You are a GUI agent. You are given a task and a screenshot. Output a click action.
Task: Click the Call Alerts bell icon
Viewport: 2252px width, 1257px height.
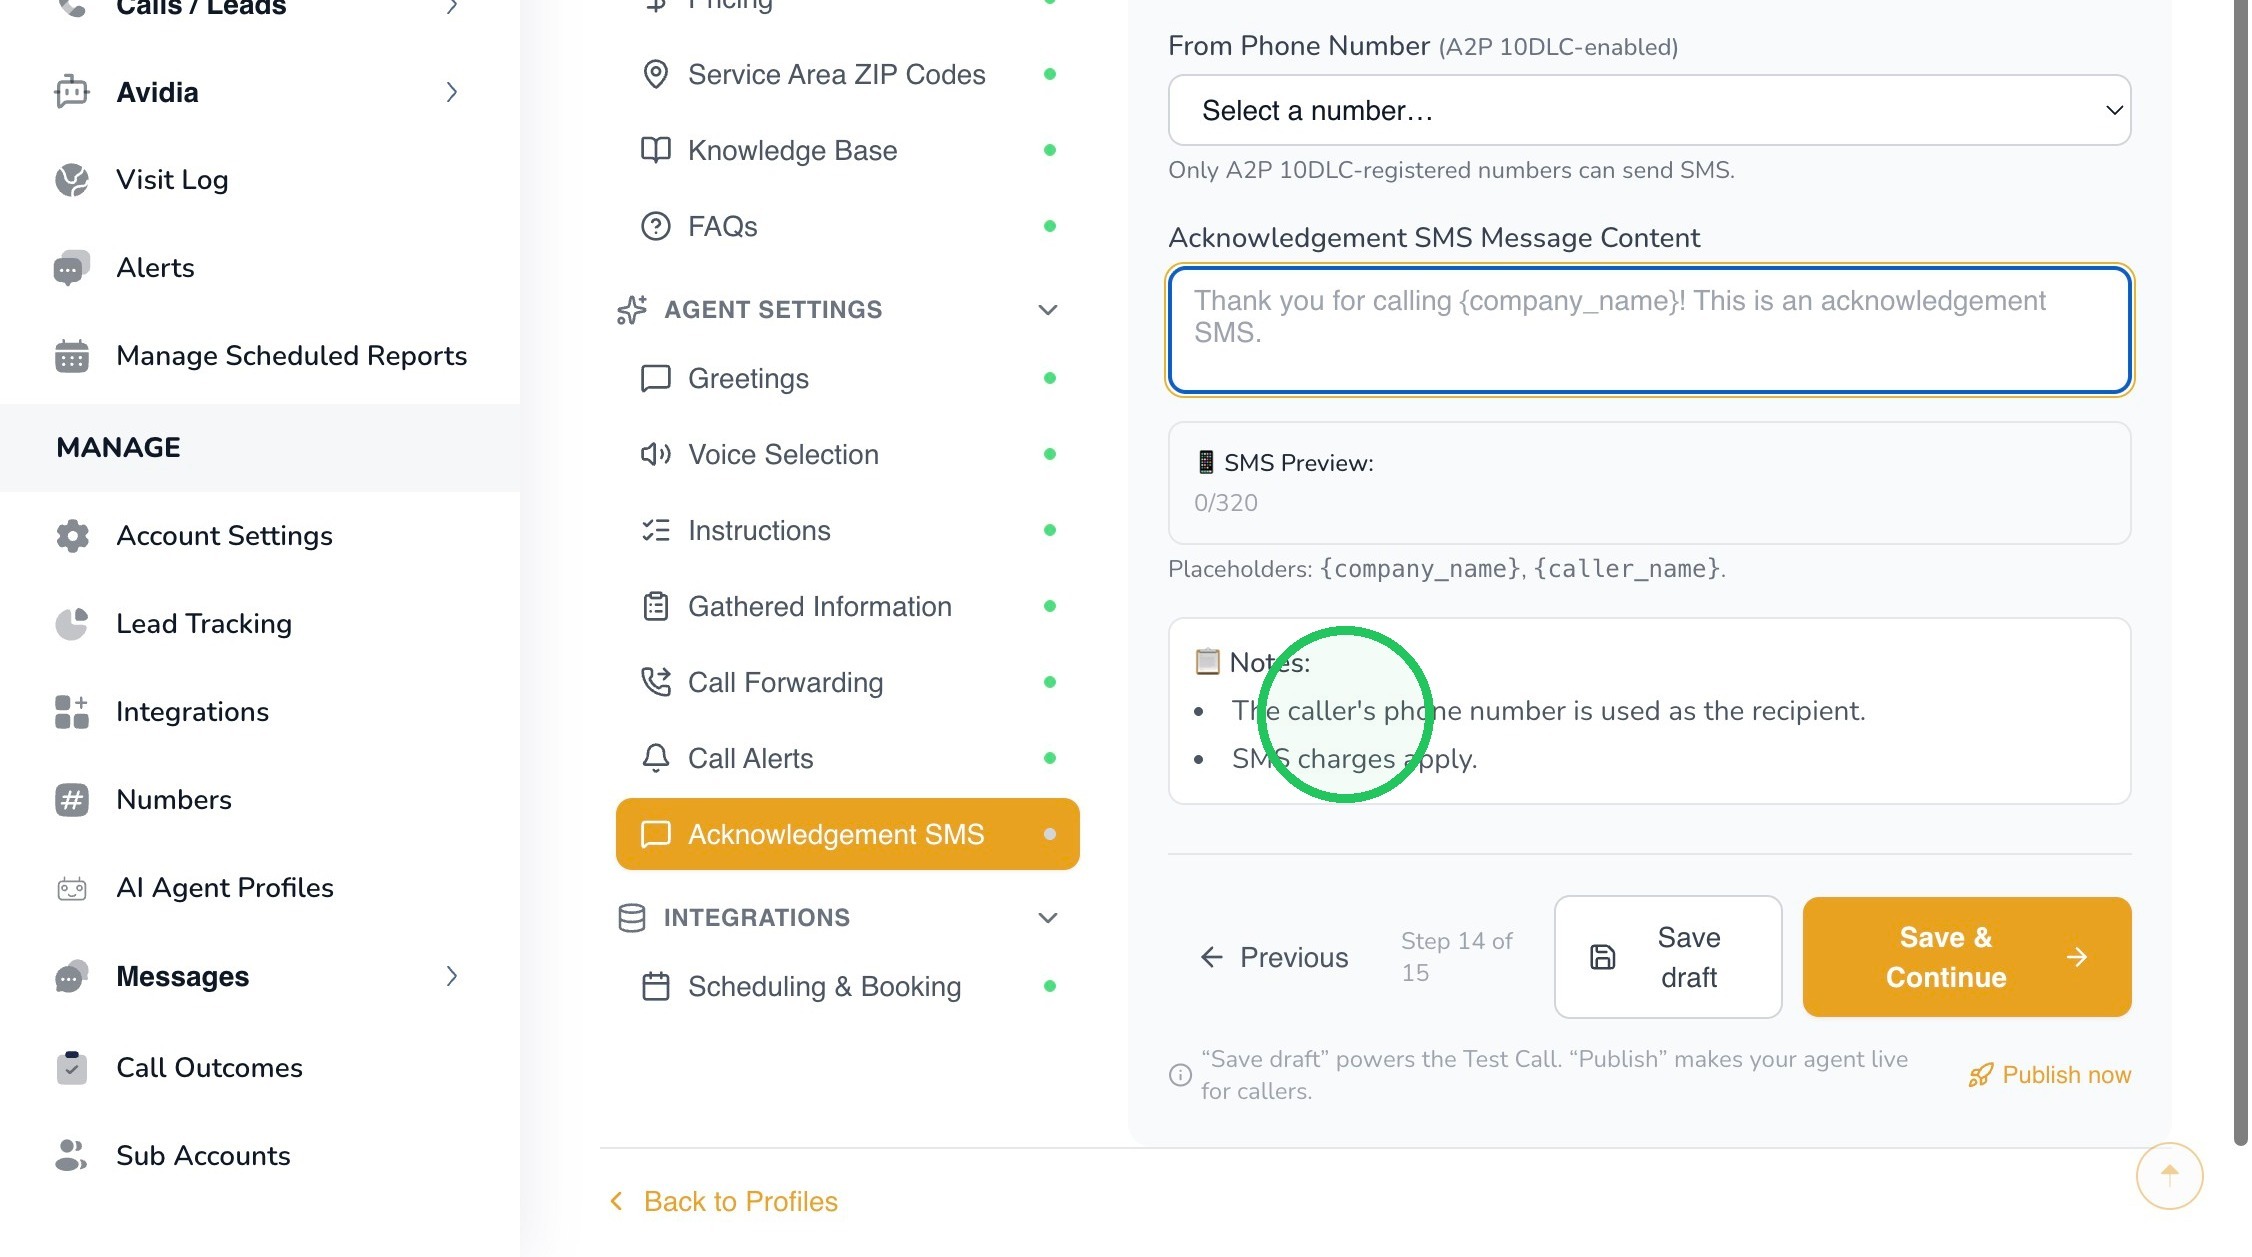pos(656,758)
